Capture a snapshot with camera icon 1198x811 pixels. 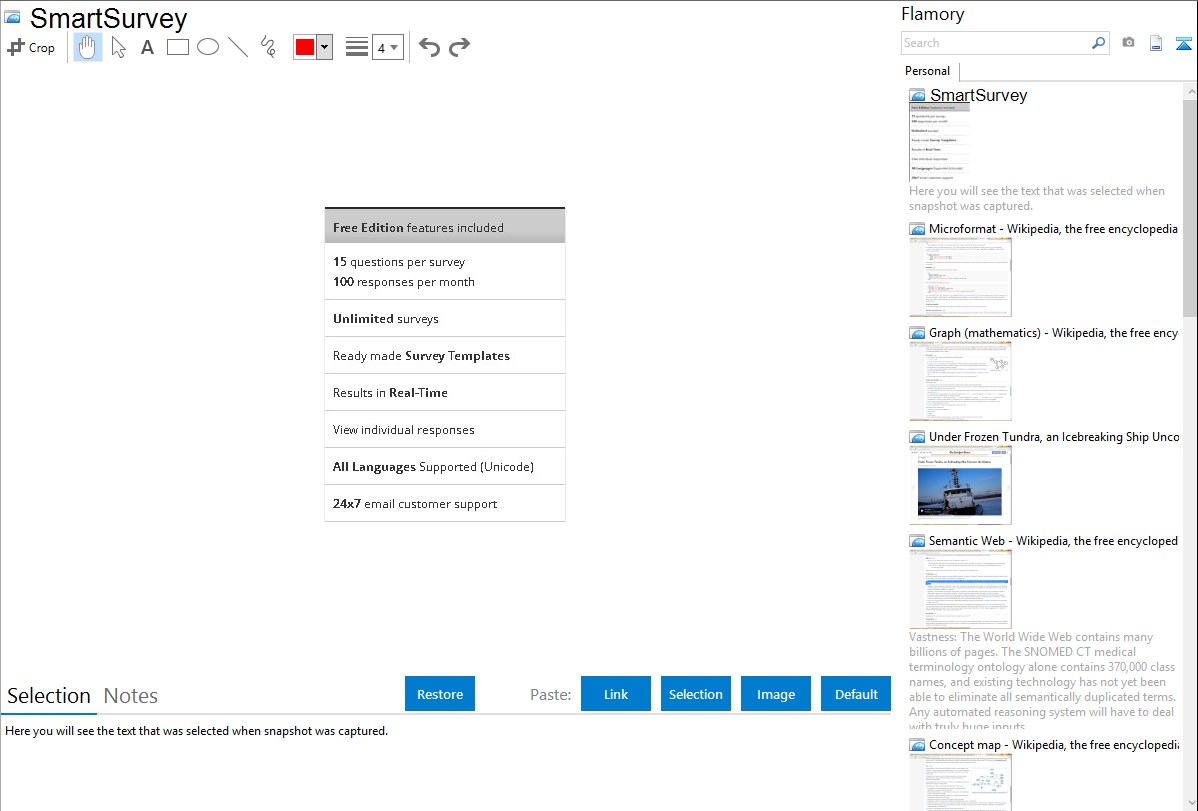(x=1128, y=43)
